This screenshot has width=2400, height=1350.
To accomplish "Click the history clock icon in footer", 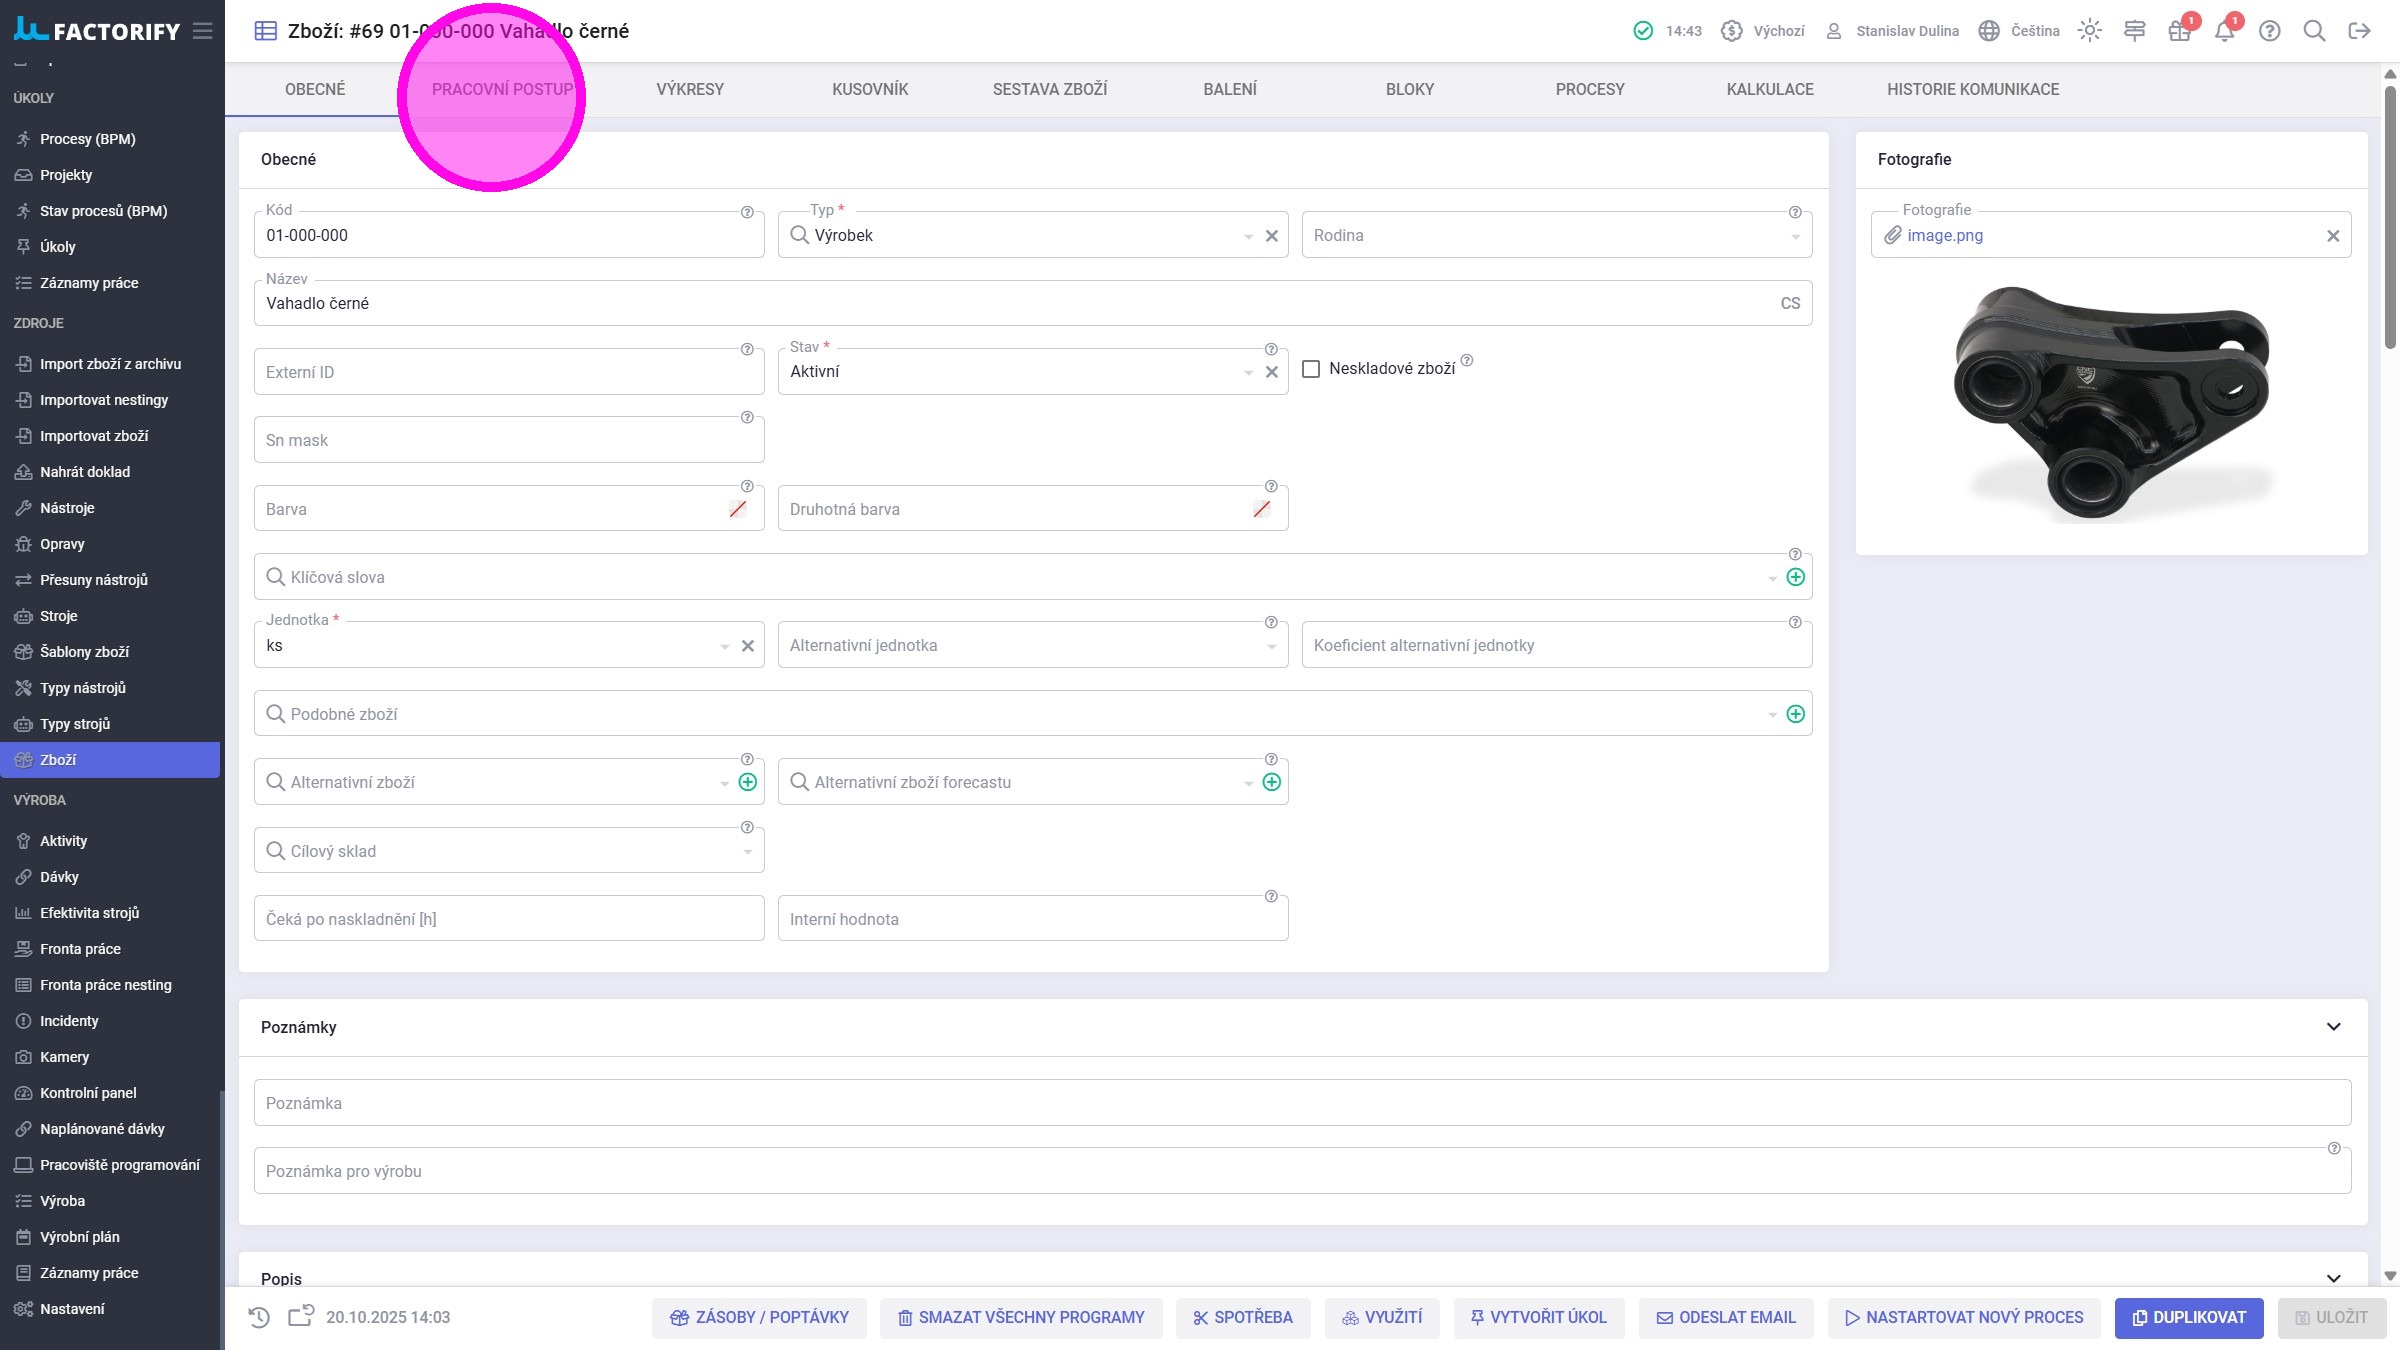I will [x=259, y=1317].
